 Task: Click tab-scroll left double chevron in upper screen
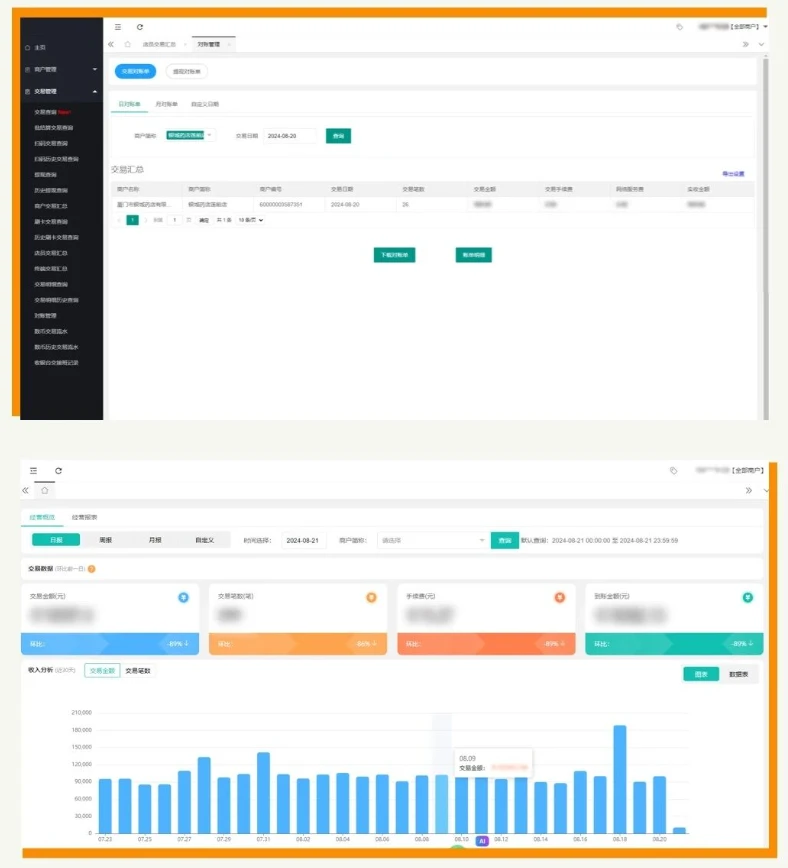click(111, 44)
